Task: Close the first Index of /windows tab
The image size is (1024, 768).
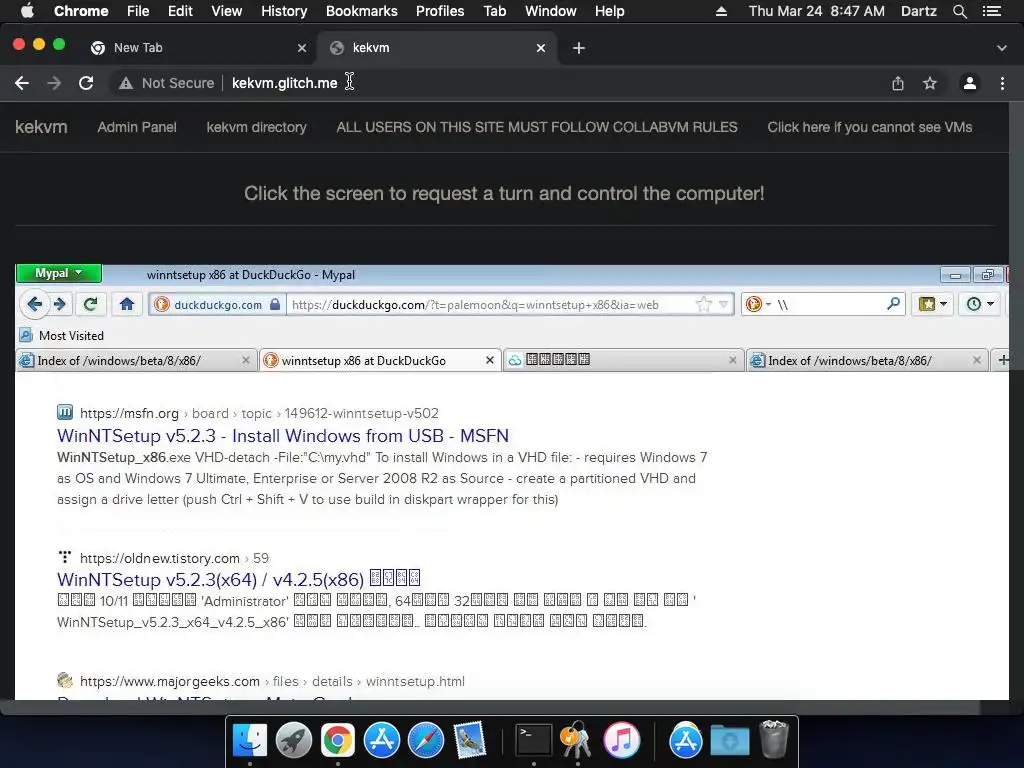Action: tap(246, 360)
